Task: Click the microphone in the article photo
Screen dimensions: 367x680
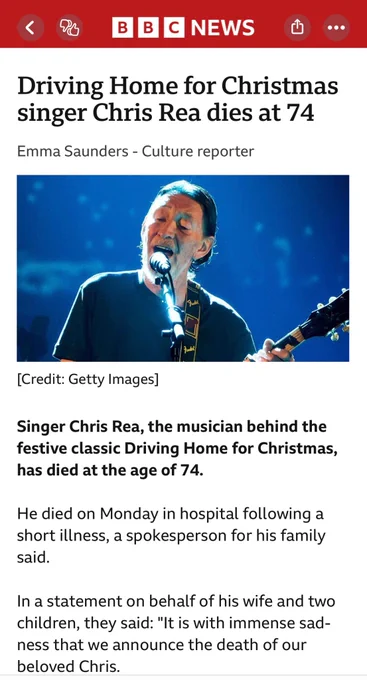Action: 160,262
